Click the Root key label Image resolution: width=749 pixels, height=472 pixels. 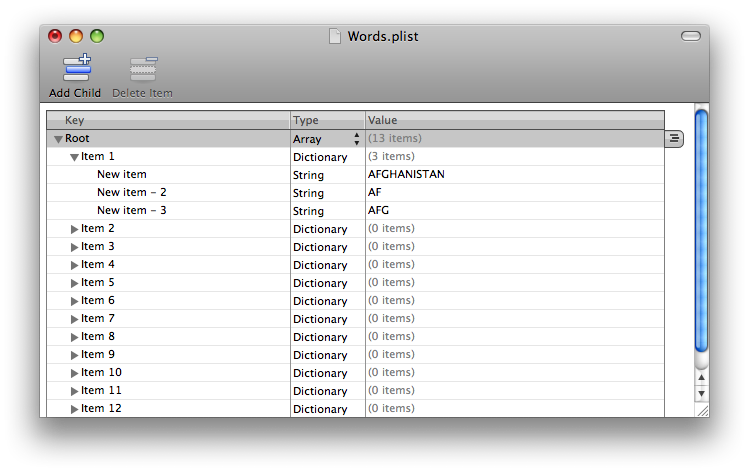pyautogui.click(x=77, y=139)
